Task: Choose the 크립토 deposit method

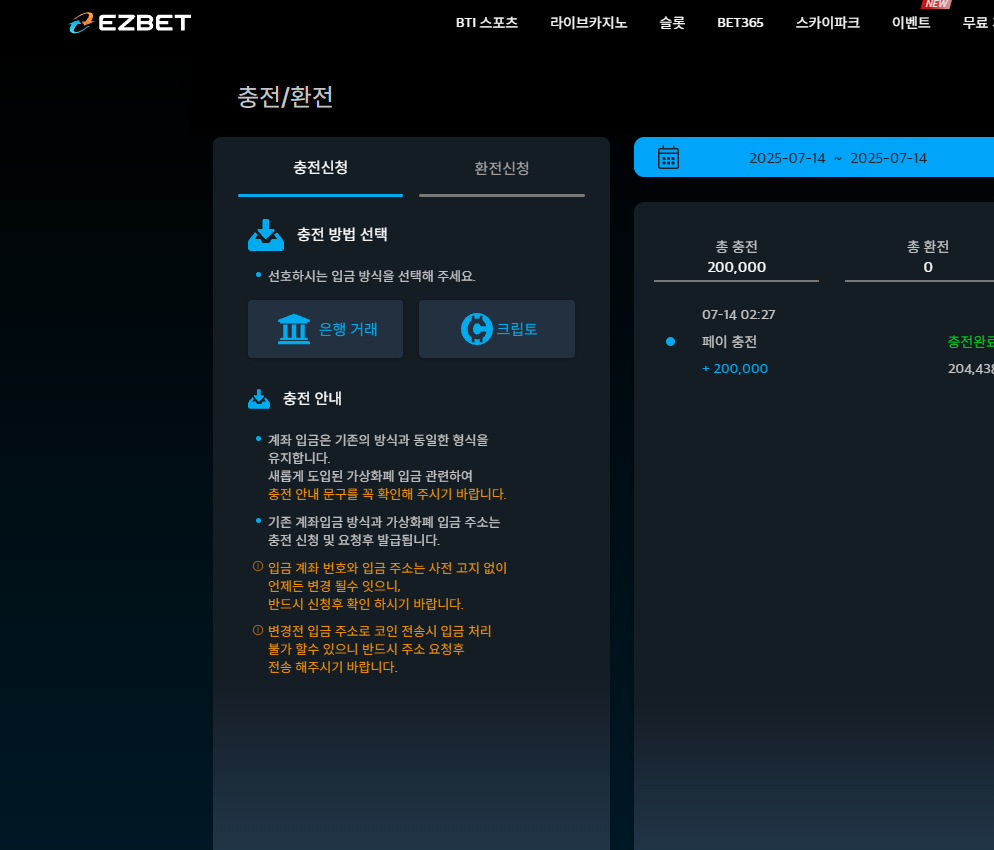Action: click(497, 329)
